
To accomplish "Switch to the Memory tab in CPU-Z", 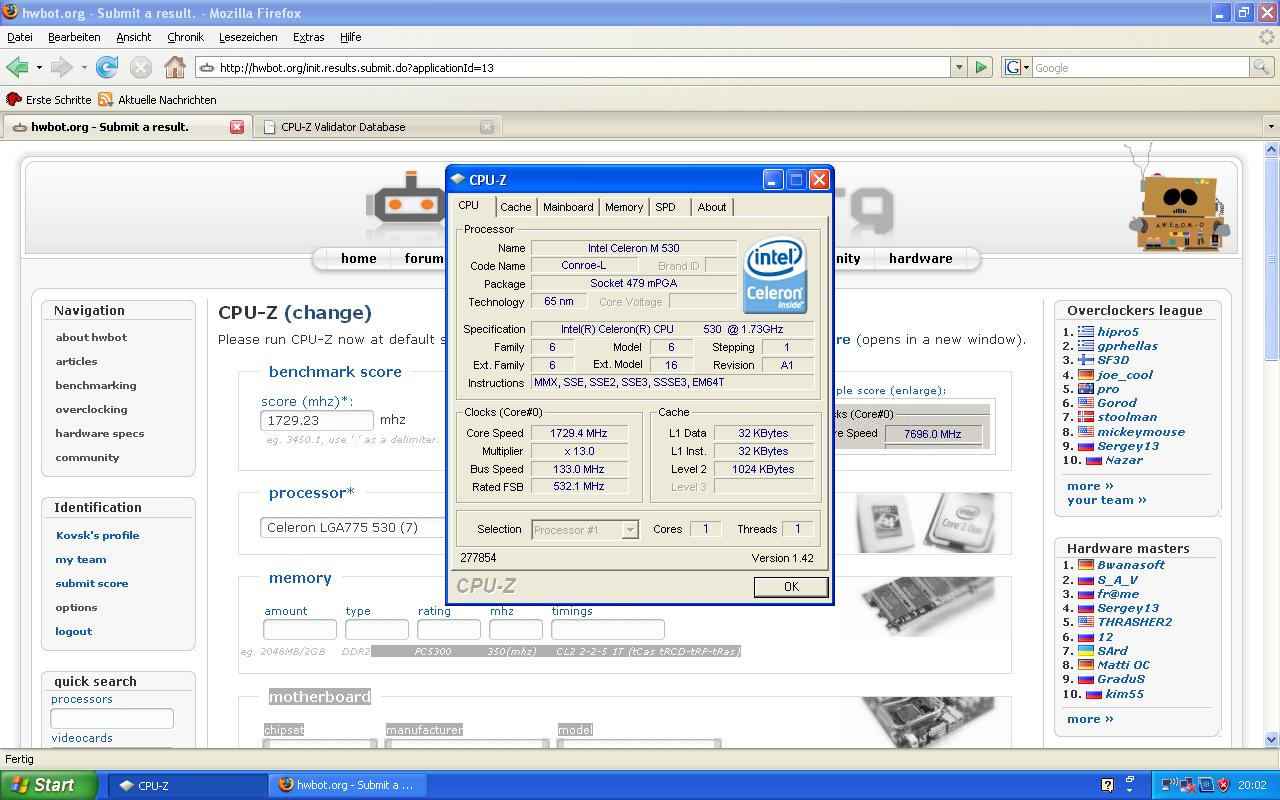I will click(x=624, y=207).
